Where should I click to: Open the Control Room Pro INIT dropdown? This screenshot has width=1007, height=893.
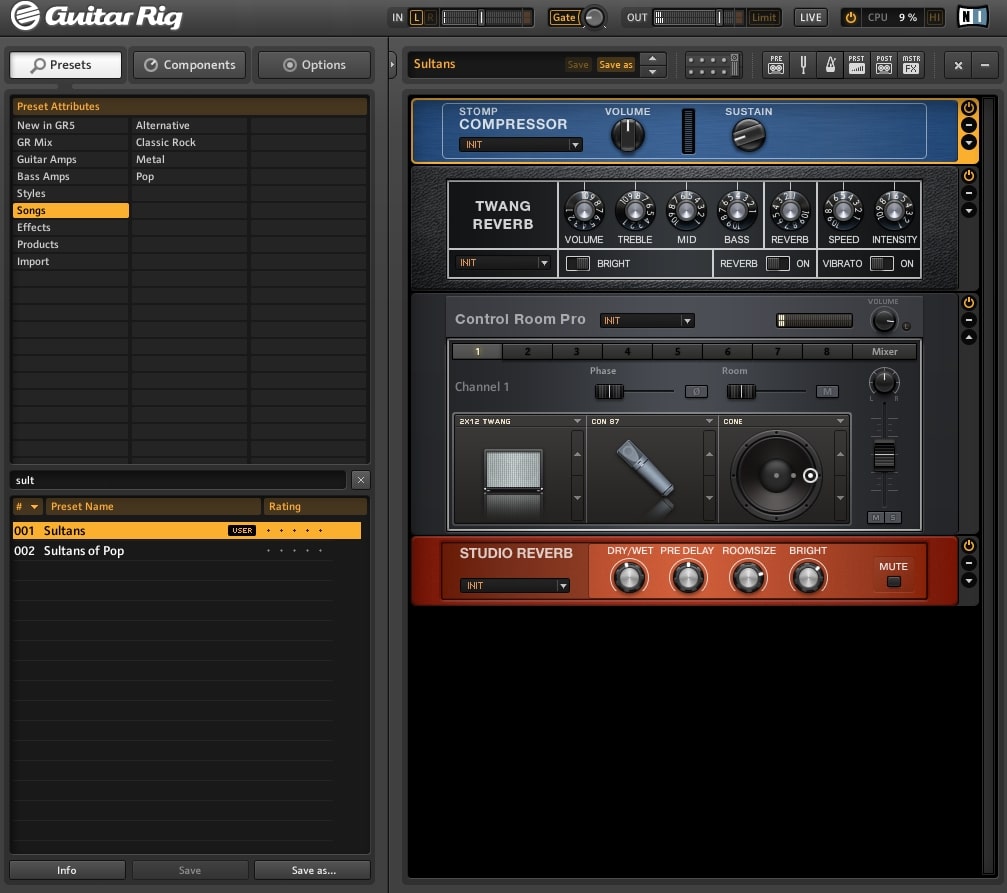point(647,321)
